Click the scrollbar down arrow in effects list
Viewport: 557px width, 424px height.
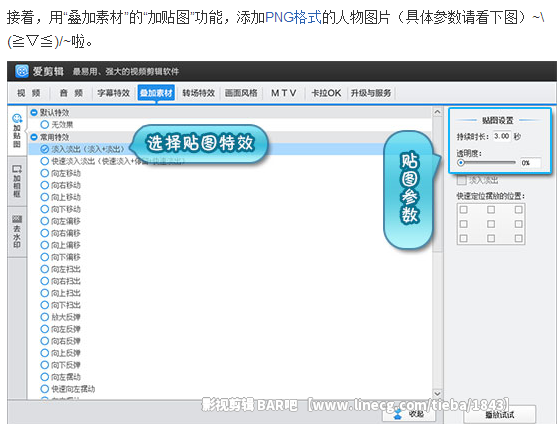click(437, 394)
